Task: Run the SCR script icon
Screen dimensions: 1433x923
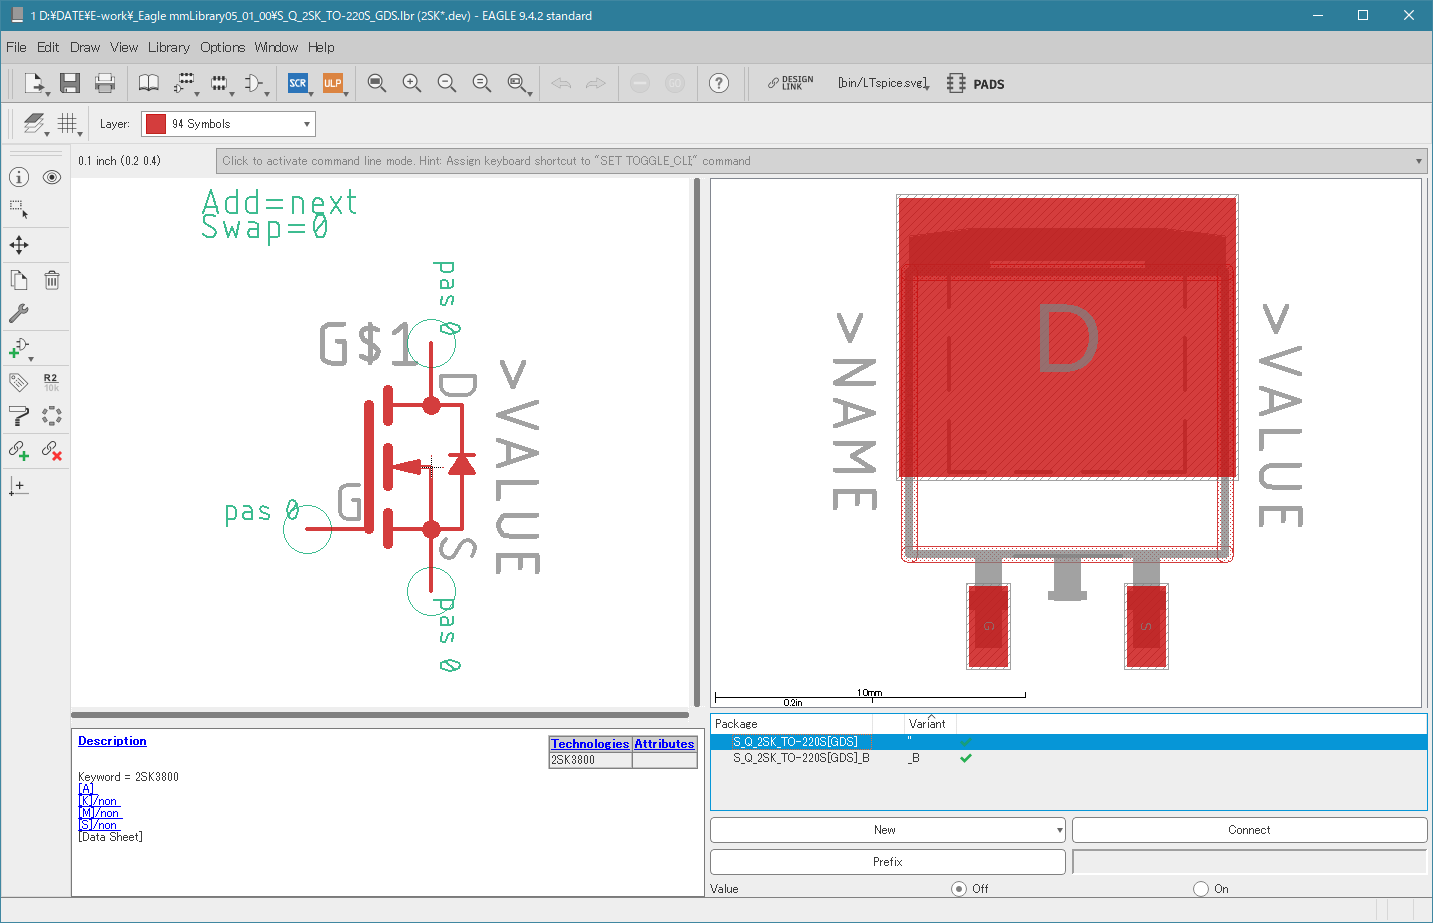Action: 298,83
